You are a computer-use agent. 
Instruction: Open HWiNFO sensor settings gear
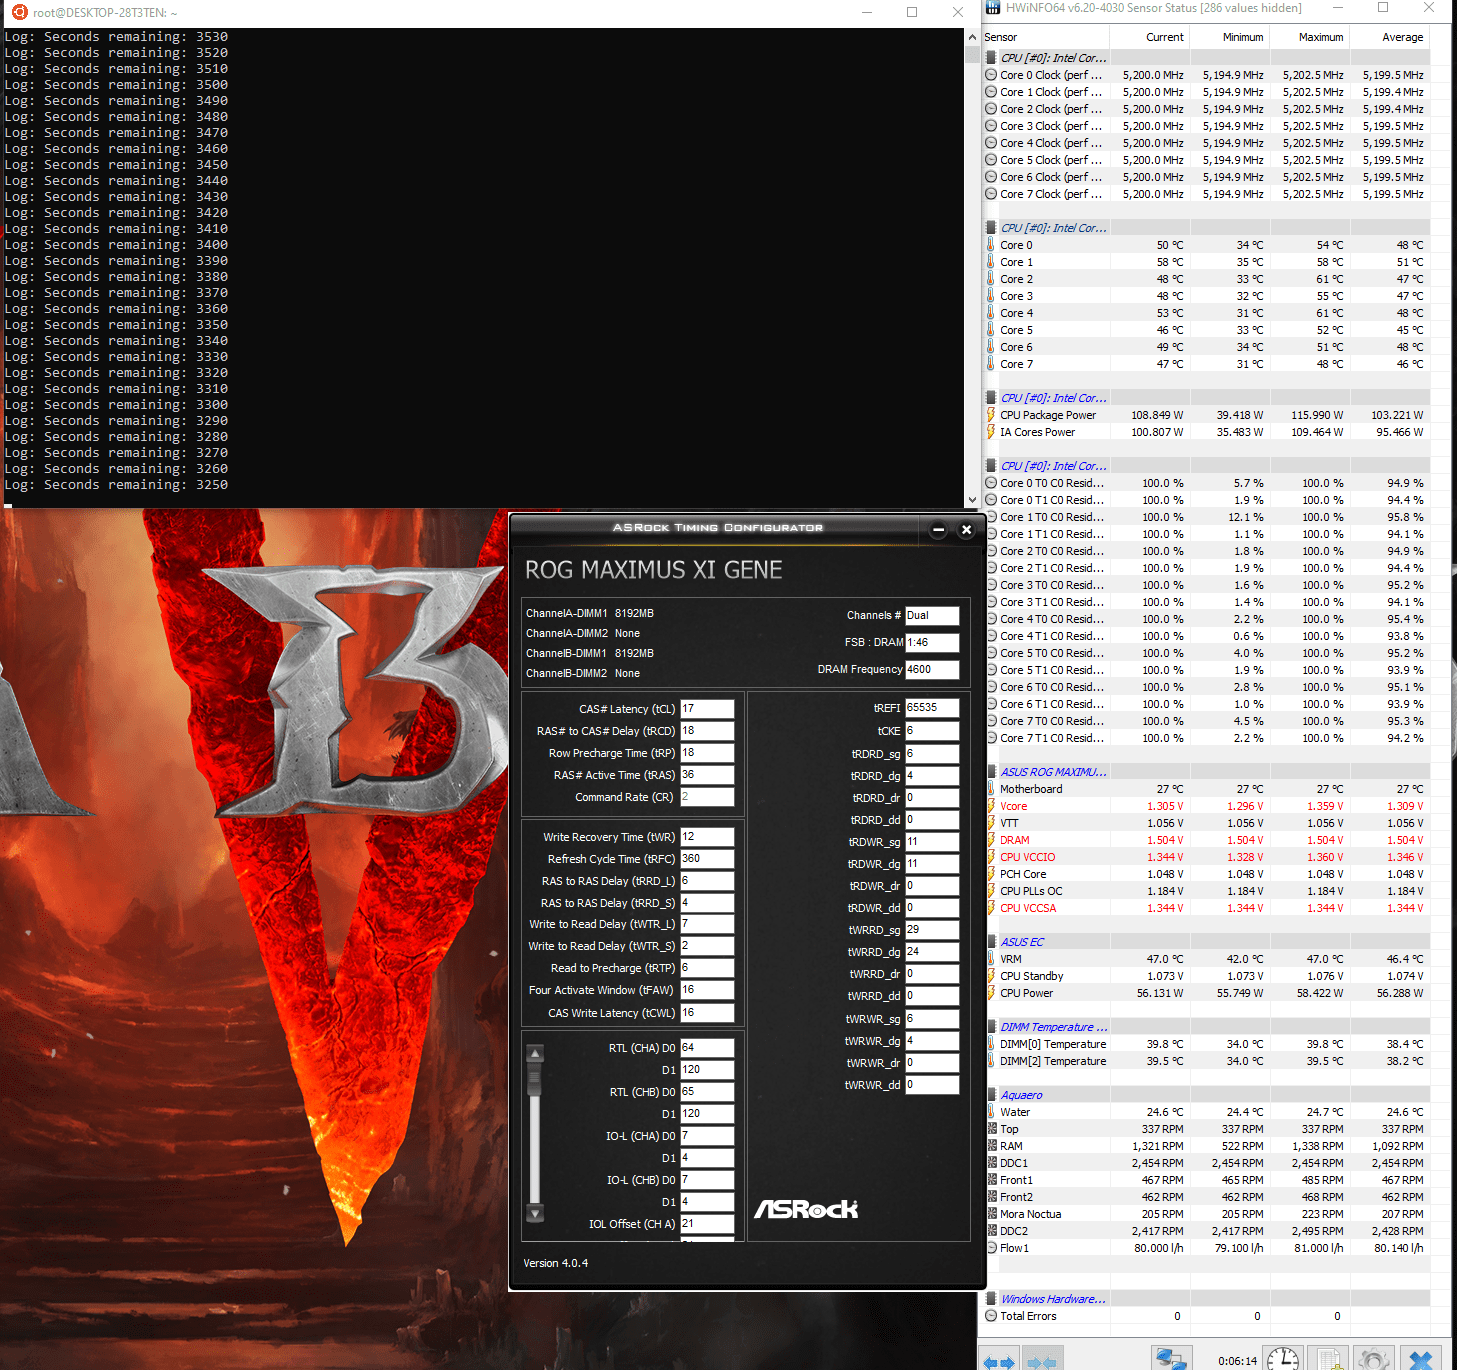pyautogui.click(x=1375, y=1358)
